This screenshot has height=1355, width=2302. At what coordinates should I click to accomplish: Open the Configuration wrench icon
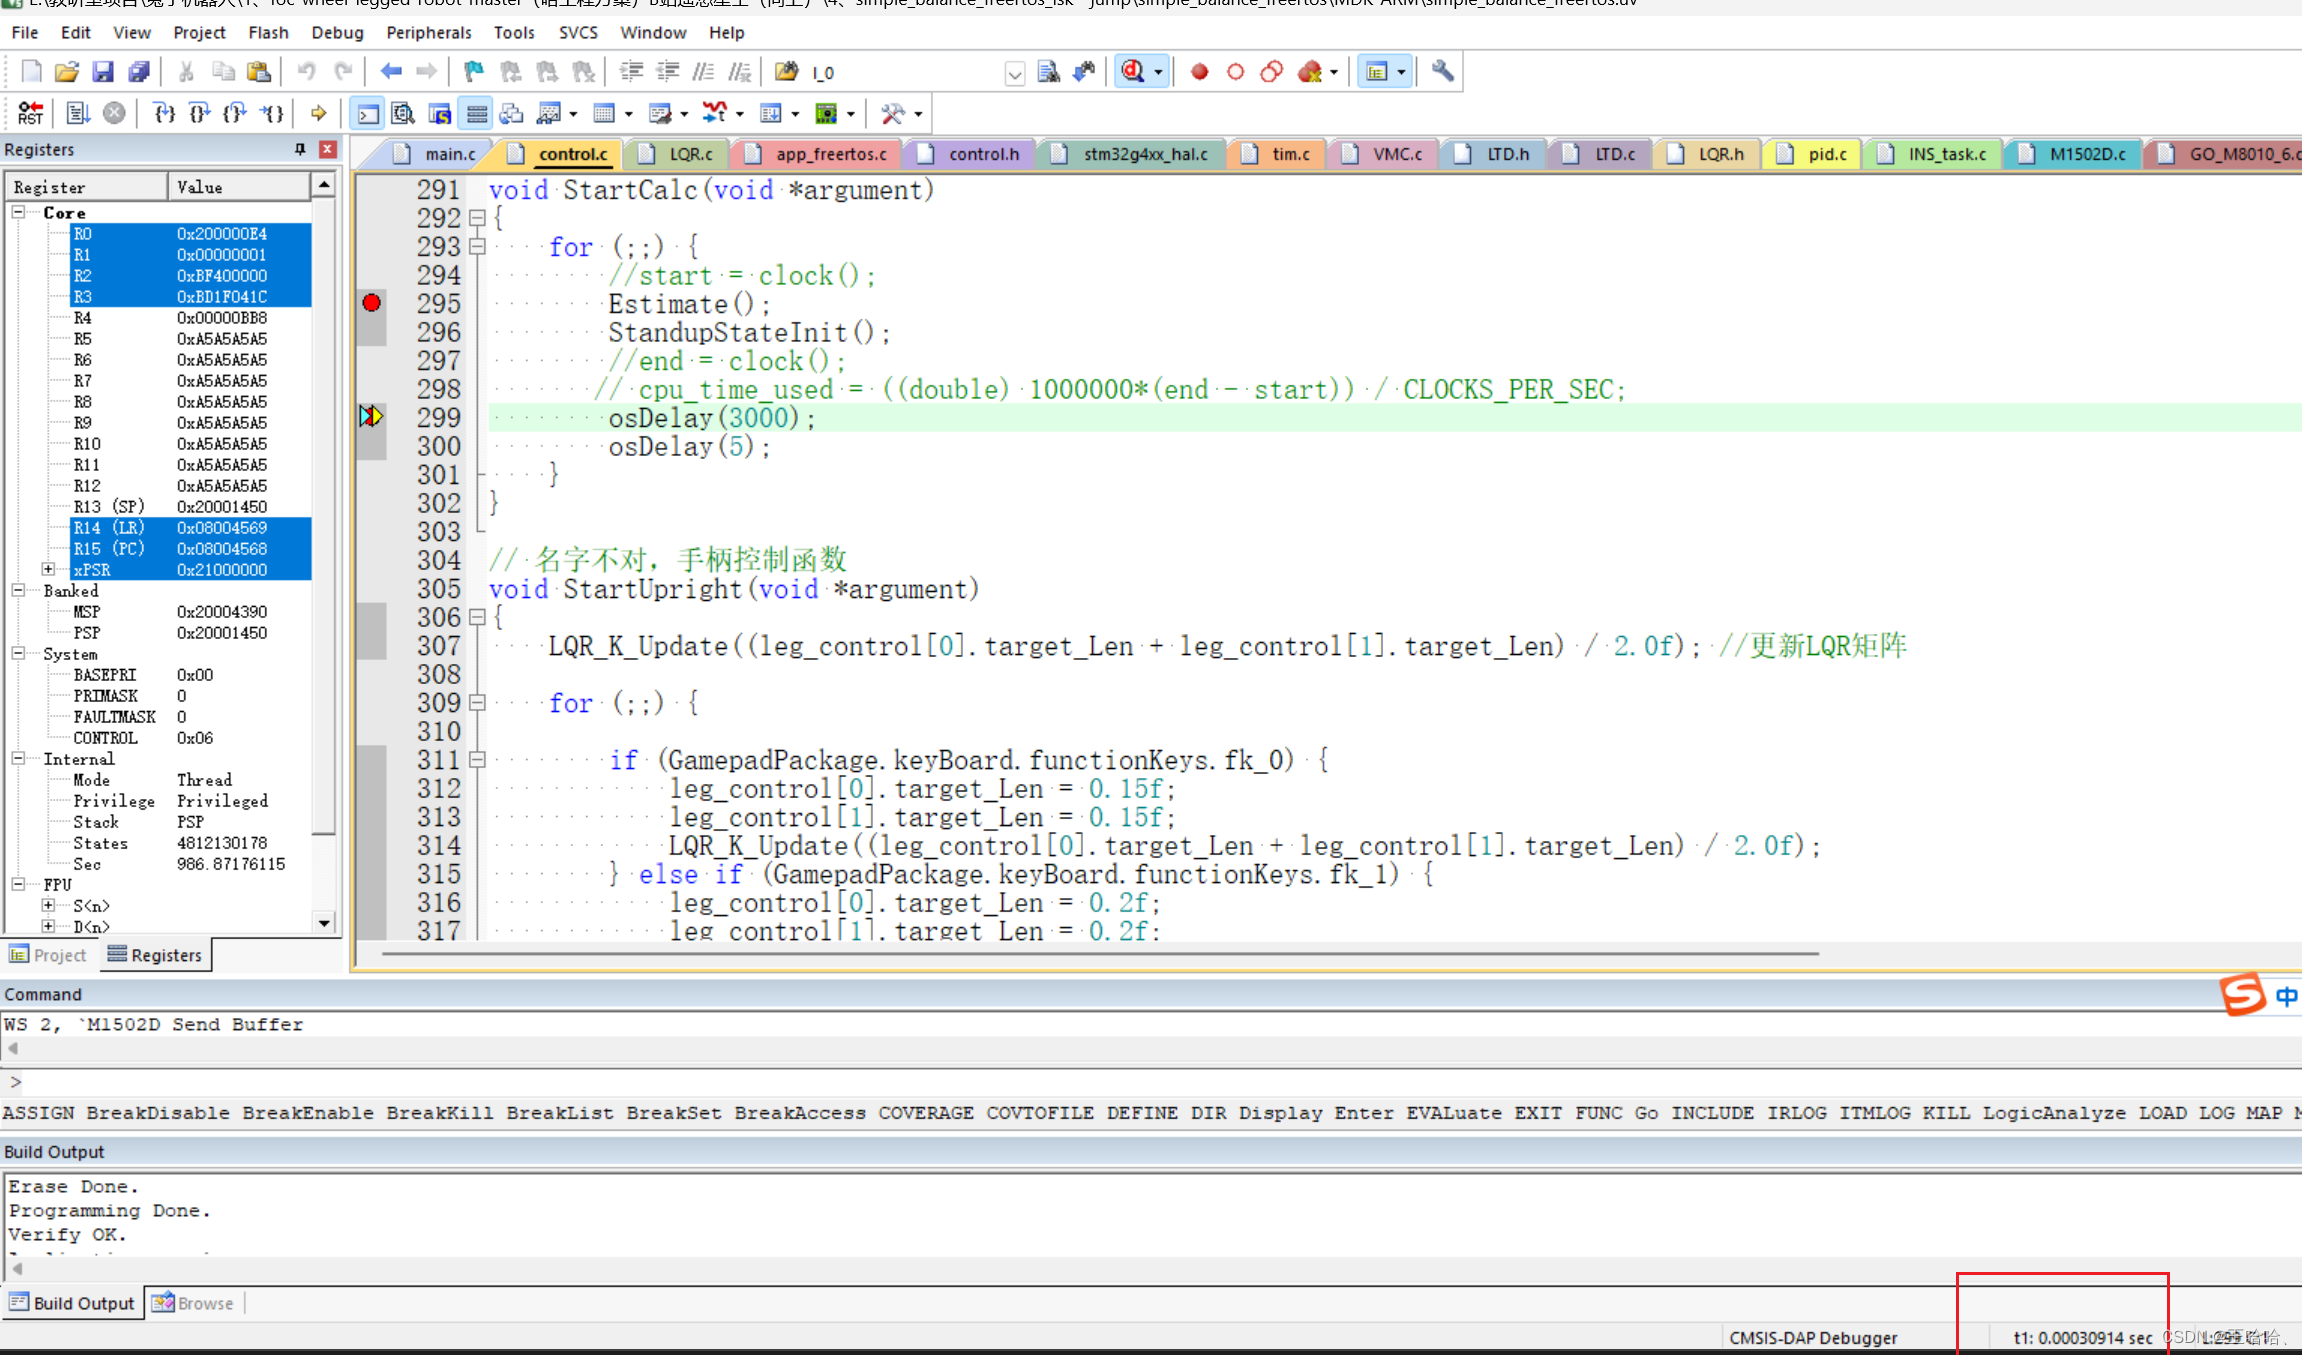tap(1442, 71)
